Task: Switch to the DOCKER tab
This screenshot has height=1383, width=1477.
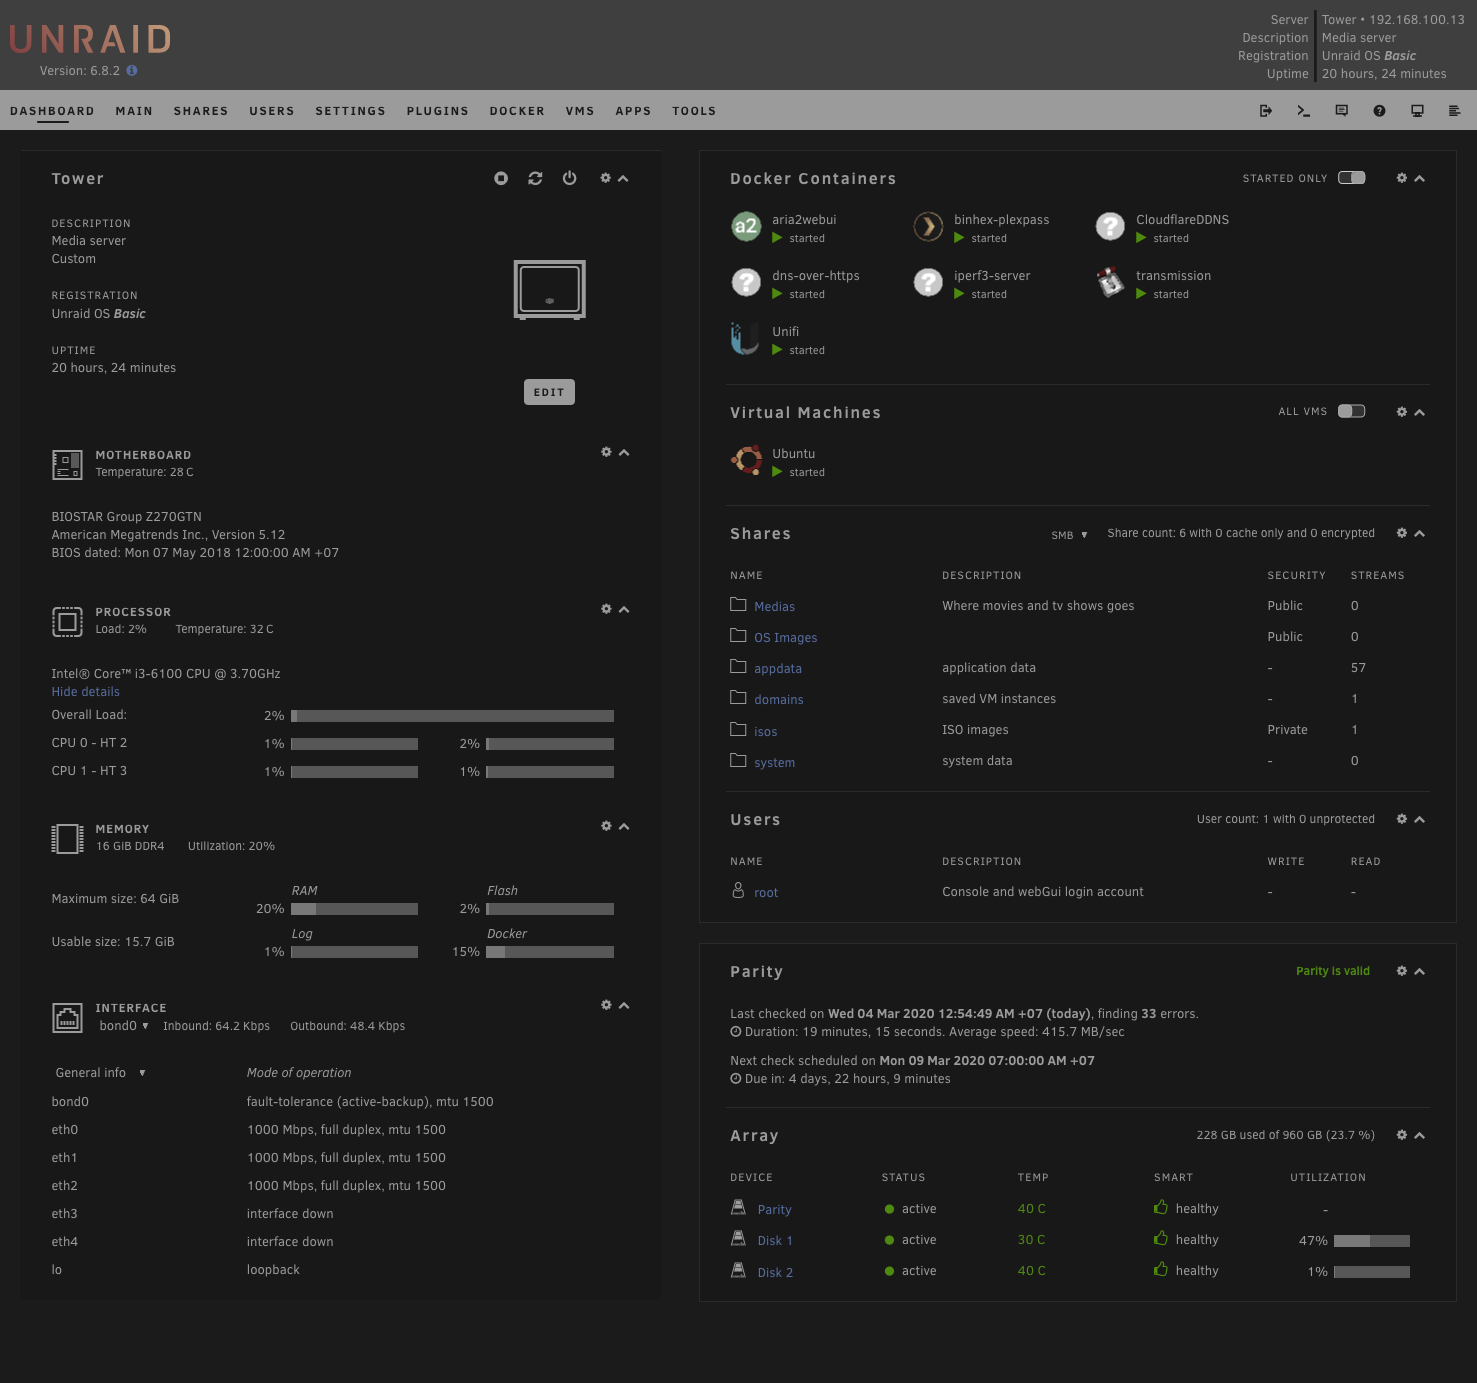Action: pyautogui.click(x=517, y=110)
